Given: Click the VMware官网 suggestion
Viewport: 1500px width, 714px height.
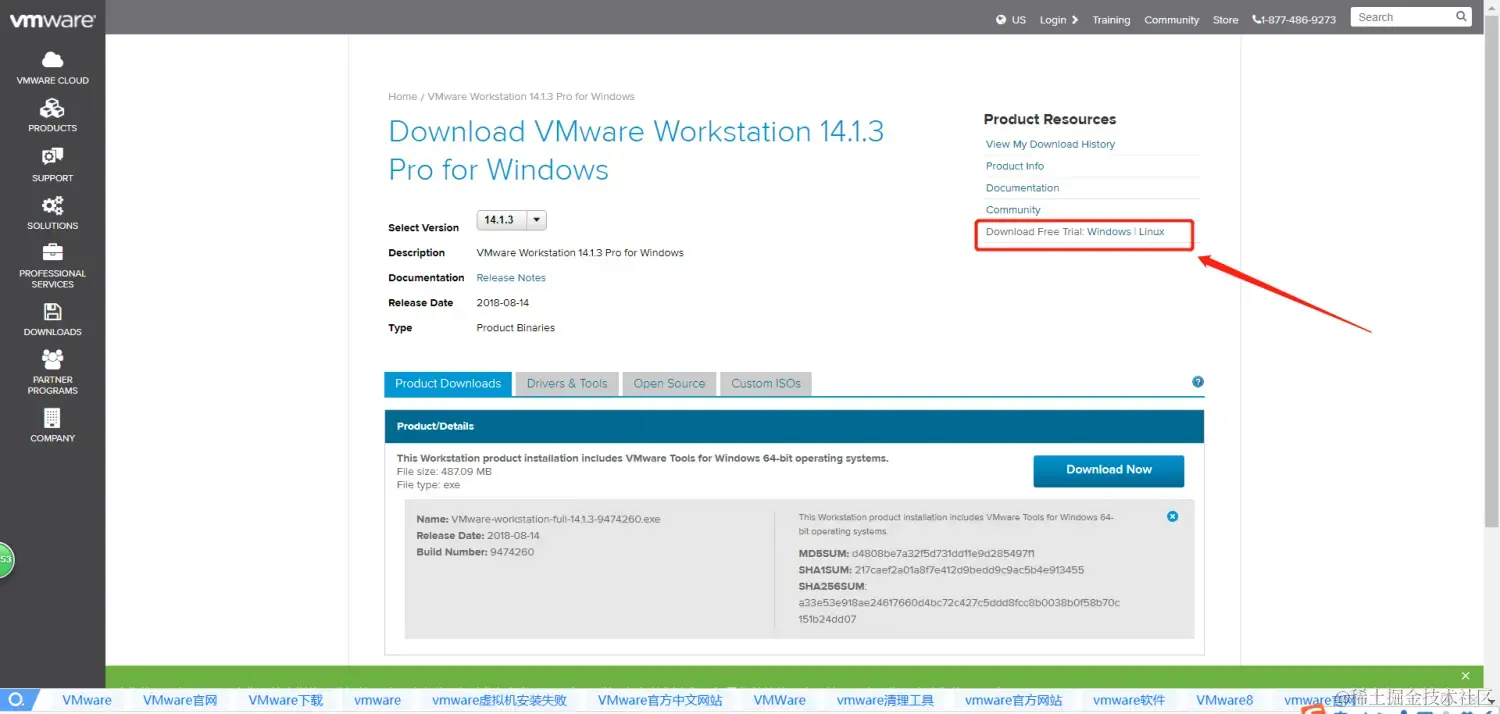Looking at the screenshot, I should coord(180,700).
